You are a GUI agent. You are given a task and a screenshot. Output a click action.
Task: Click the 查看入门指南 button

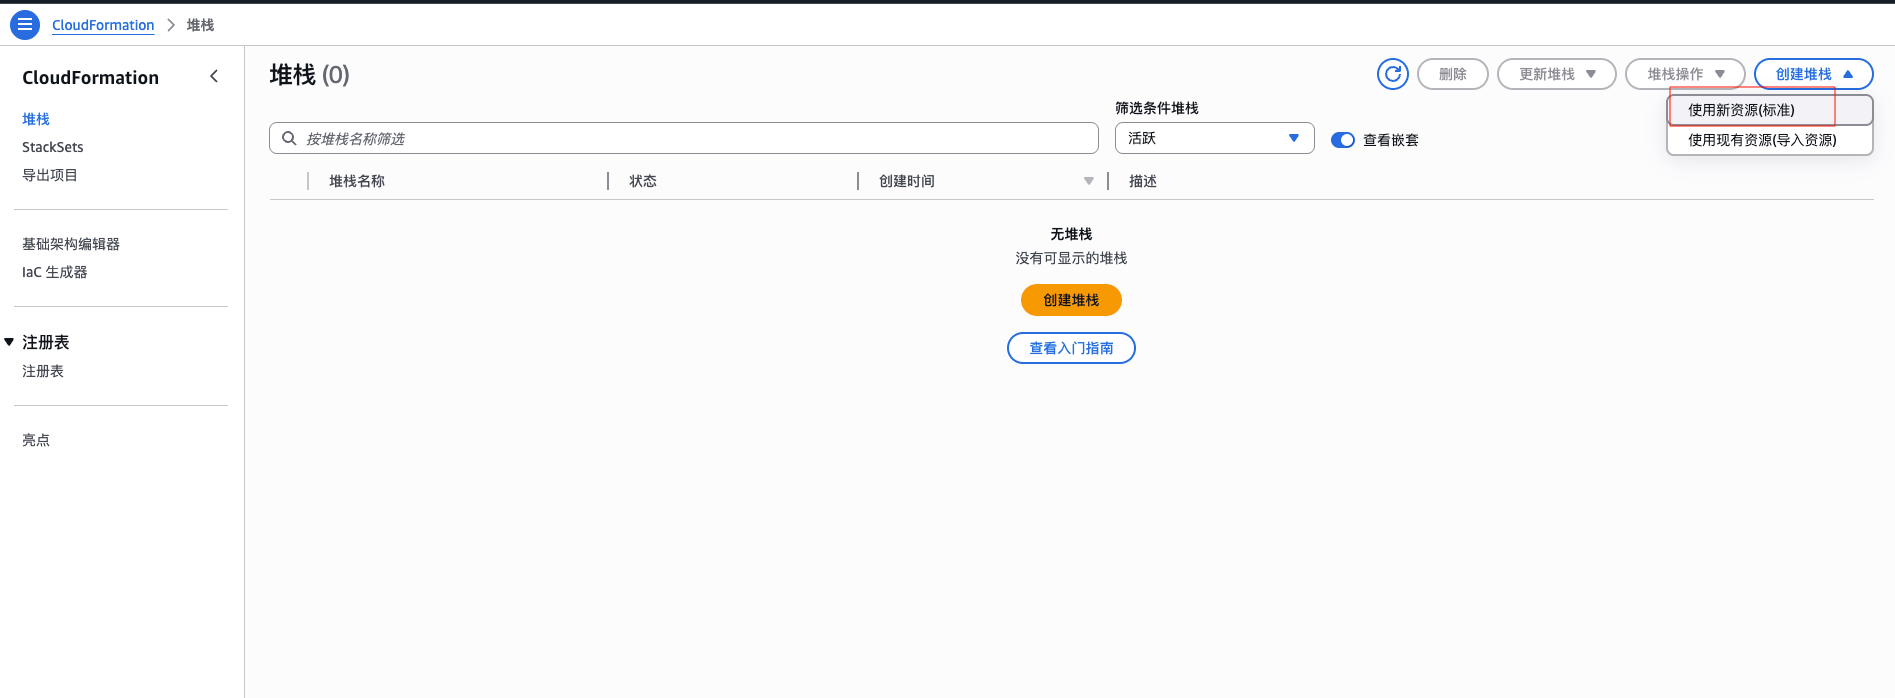pos(1071,348)
